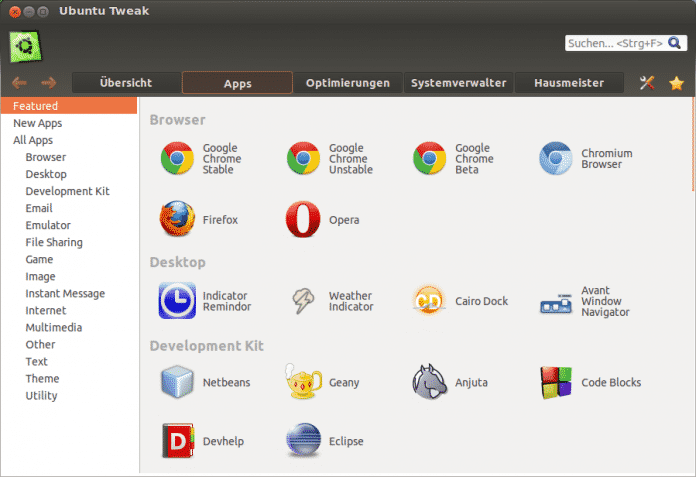The width and height of the screenshot is (696, 477).
Task: Open the Google Chrome Beta icon
Action: tap(429, 158)
